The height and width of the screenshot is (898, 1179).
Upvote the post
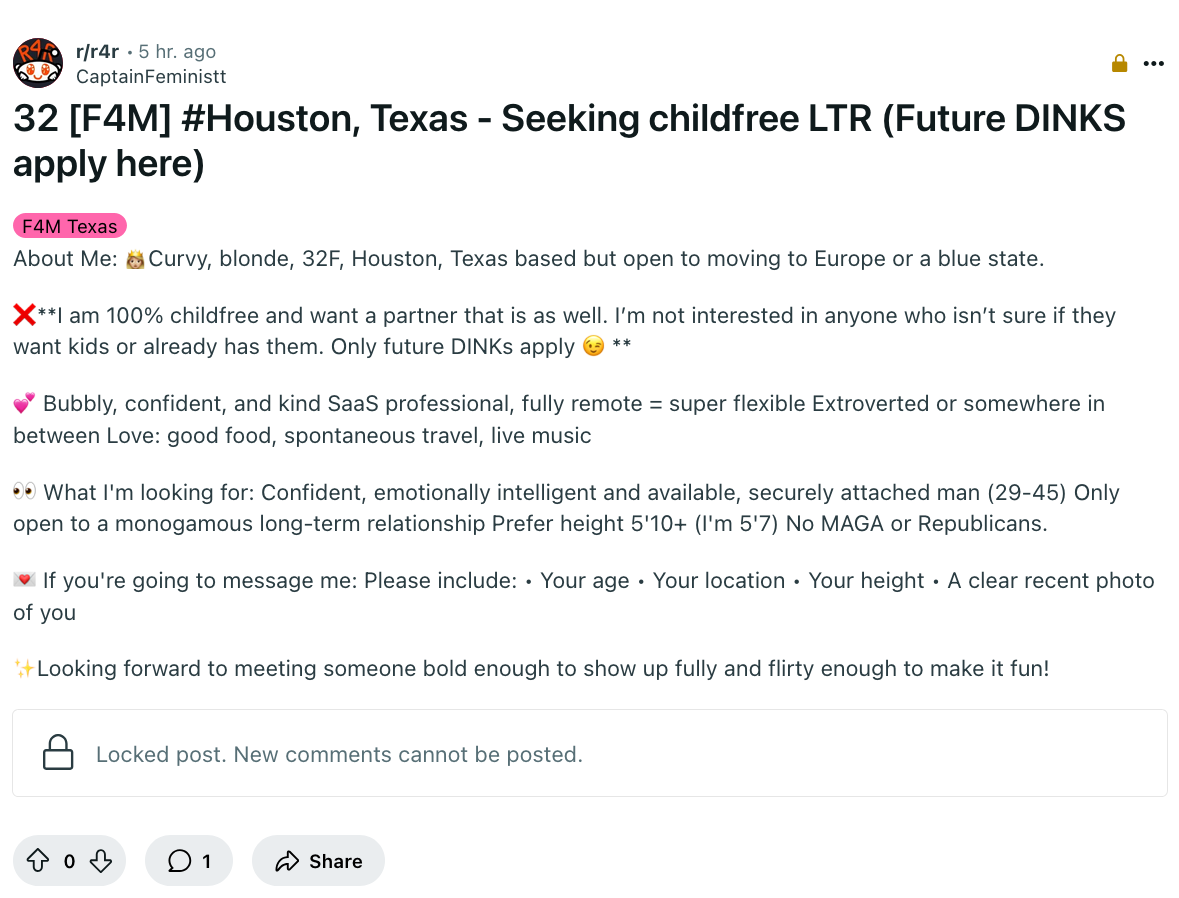38,860
